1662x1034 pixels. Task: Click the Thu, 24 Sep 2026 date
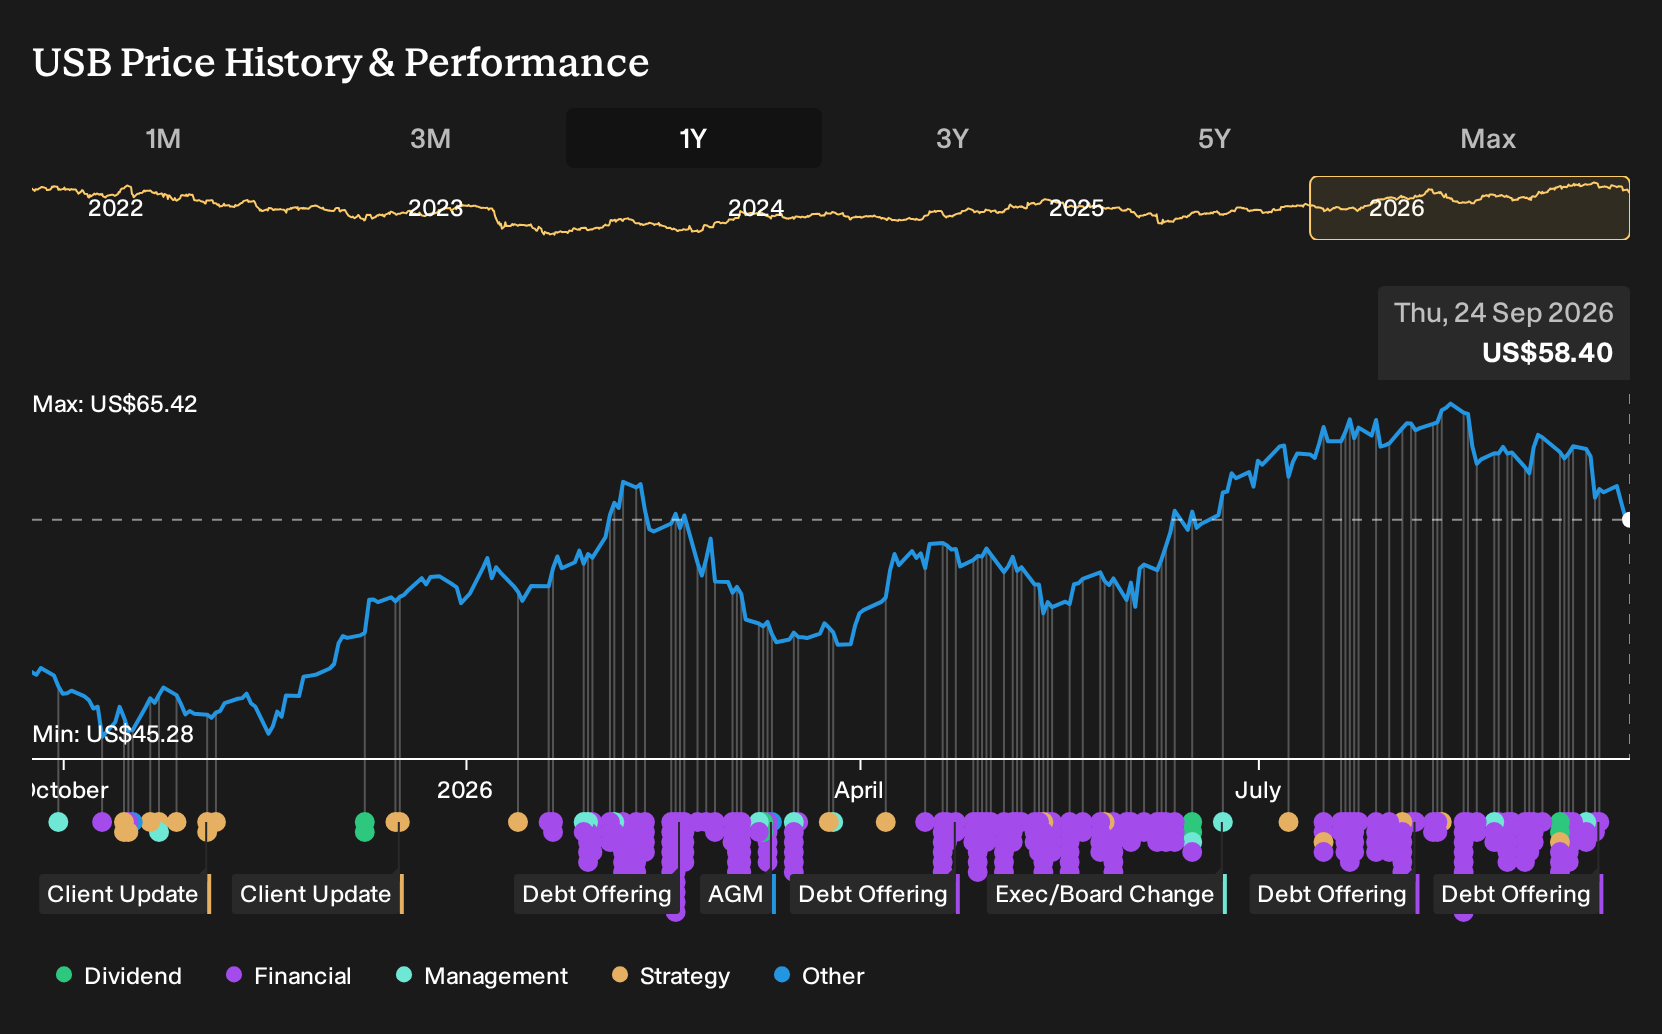tap(1503, 313)
